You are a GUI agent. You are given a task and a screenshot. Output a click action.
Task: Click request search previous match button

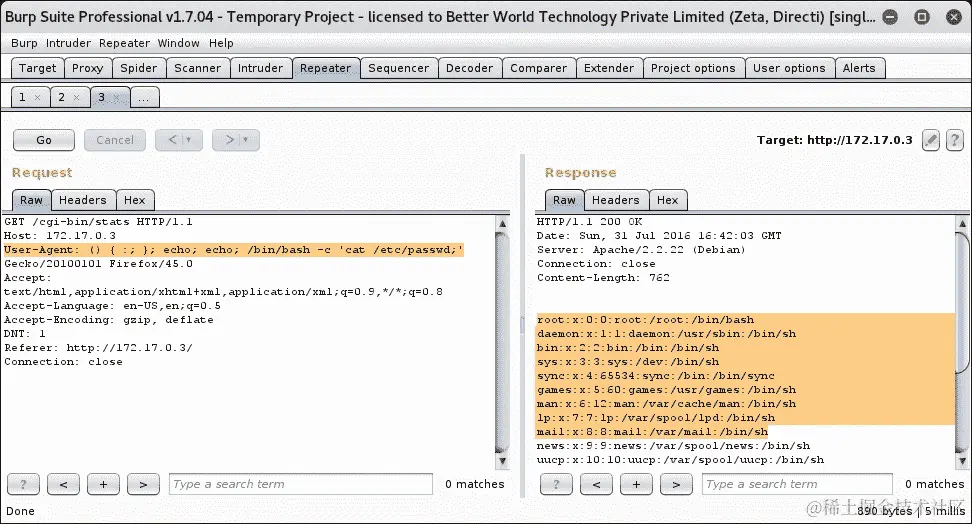tap(63, 484)
